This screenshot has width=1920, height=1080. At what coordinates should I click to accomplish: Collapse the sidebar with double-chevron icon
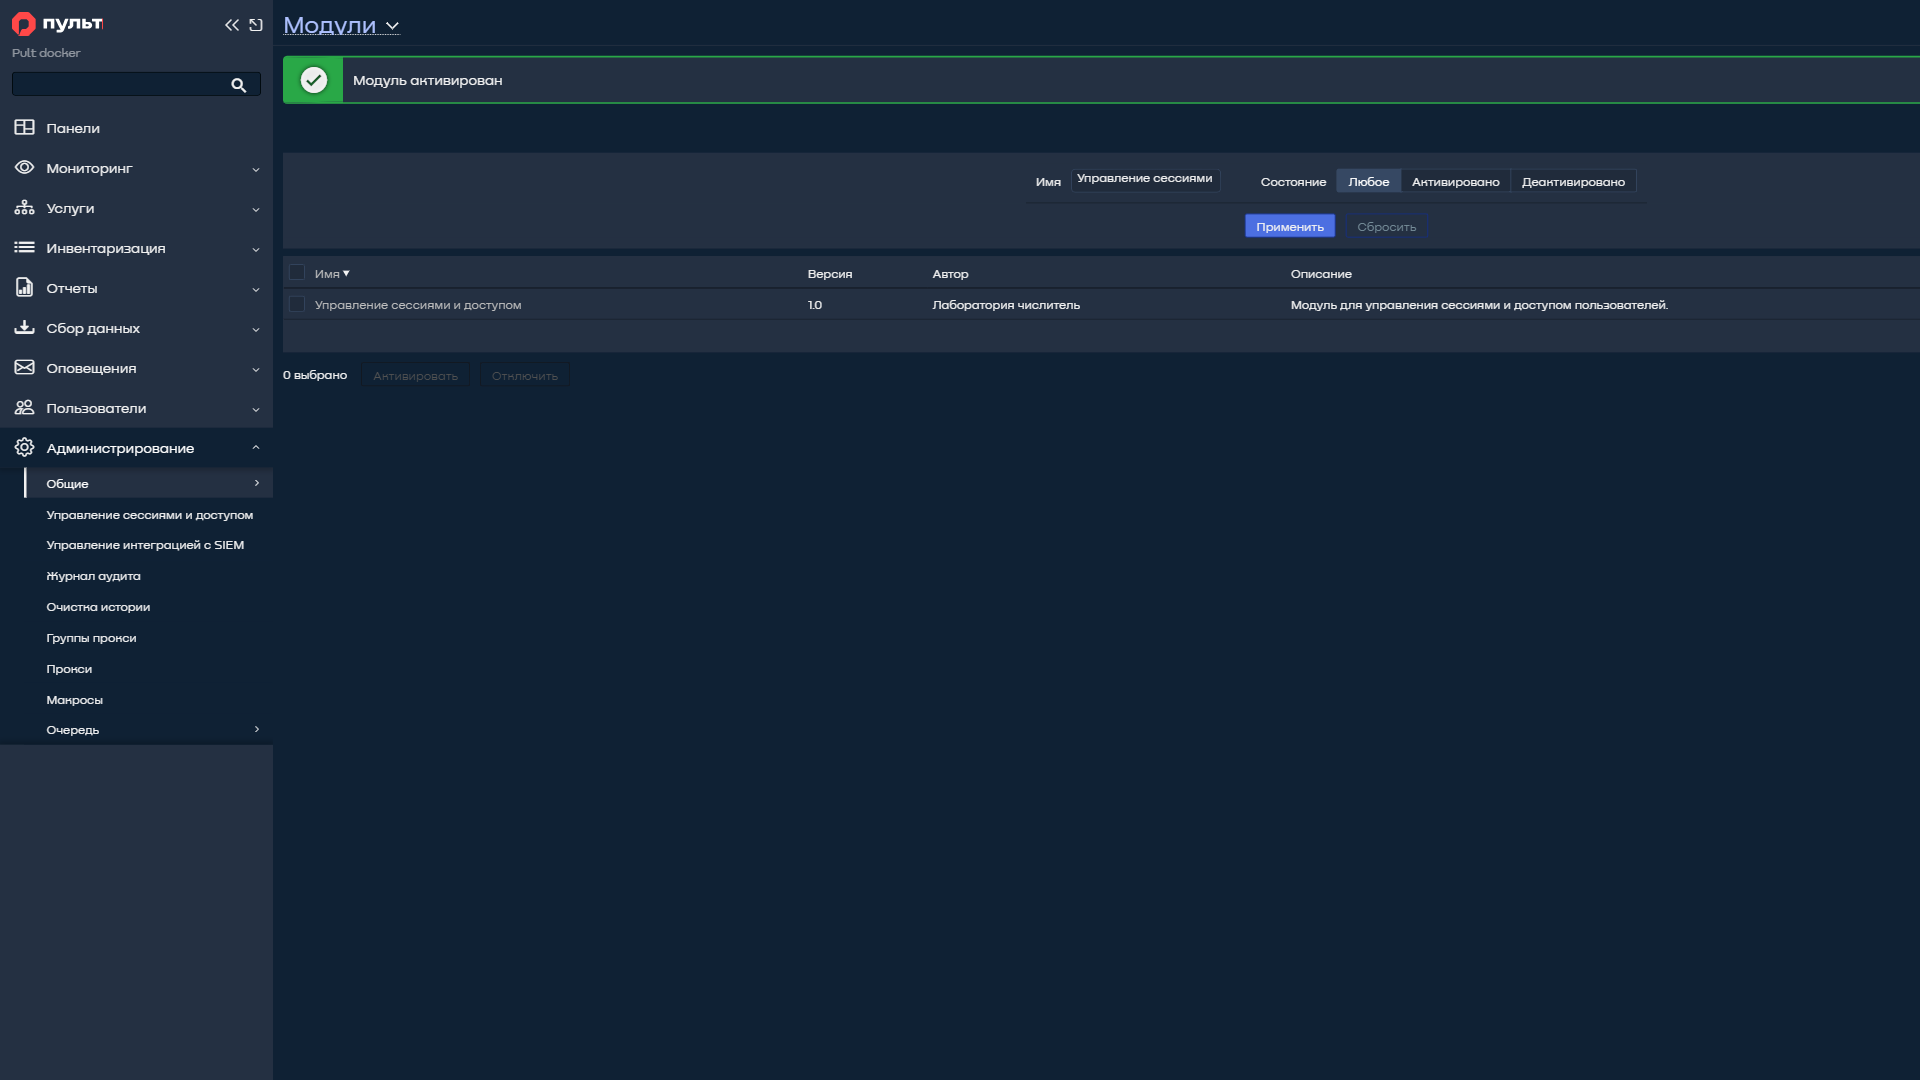click(232, 25)
